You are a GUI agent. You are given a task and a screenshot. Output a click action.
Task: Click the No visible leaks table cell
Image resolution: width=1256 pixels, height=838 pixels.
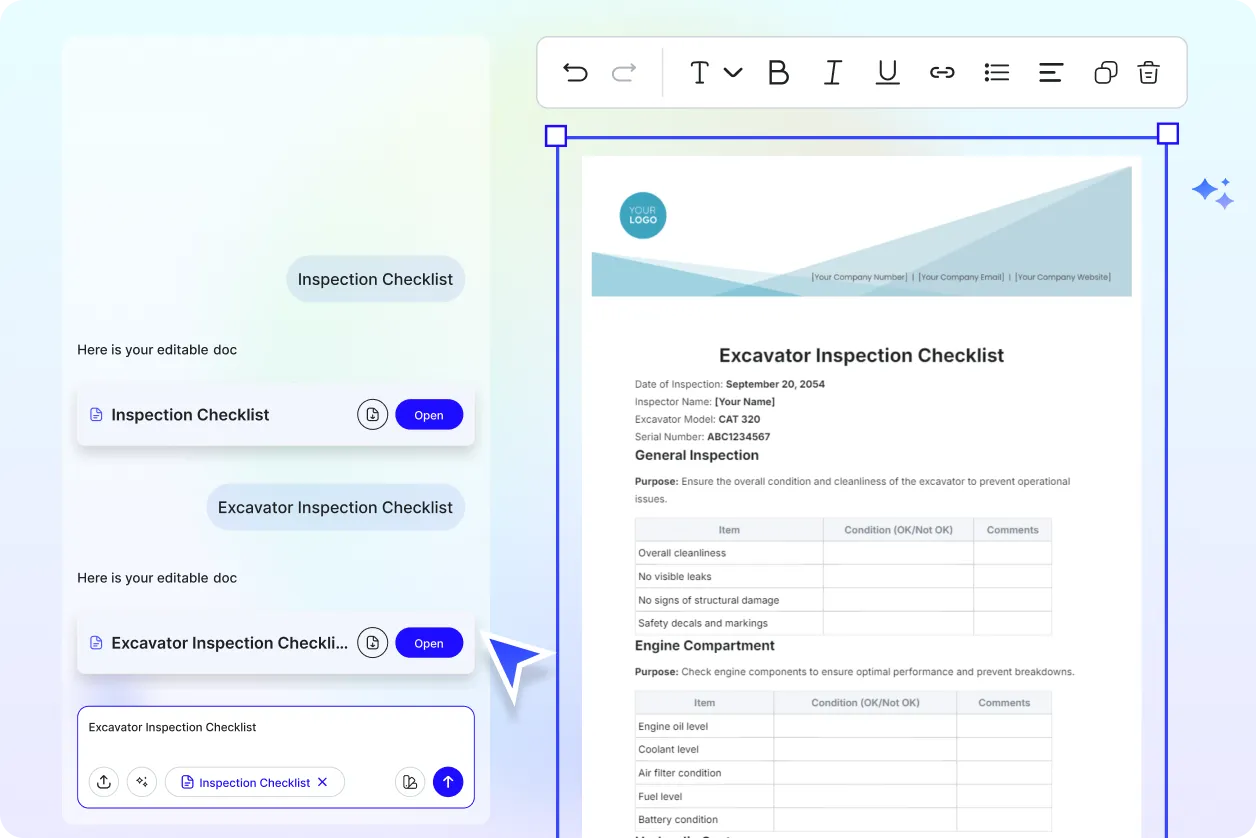click(729, 577)
